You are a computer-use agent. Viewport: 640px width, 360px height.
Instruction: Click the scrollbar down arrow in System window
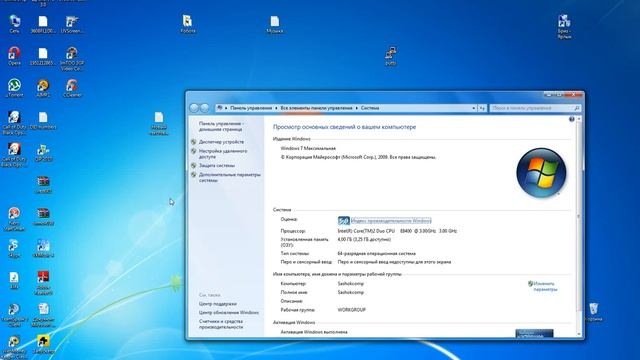(x=578, y=334)
